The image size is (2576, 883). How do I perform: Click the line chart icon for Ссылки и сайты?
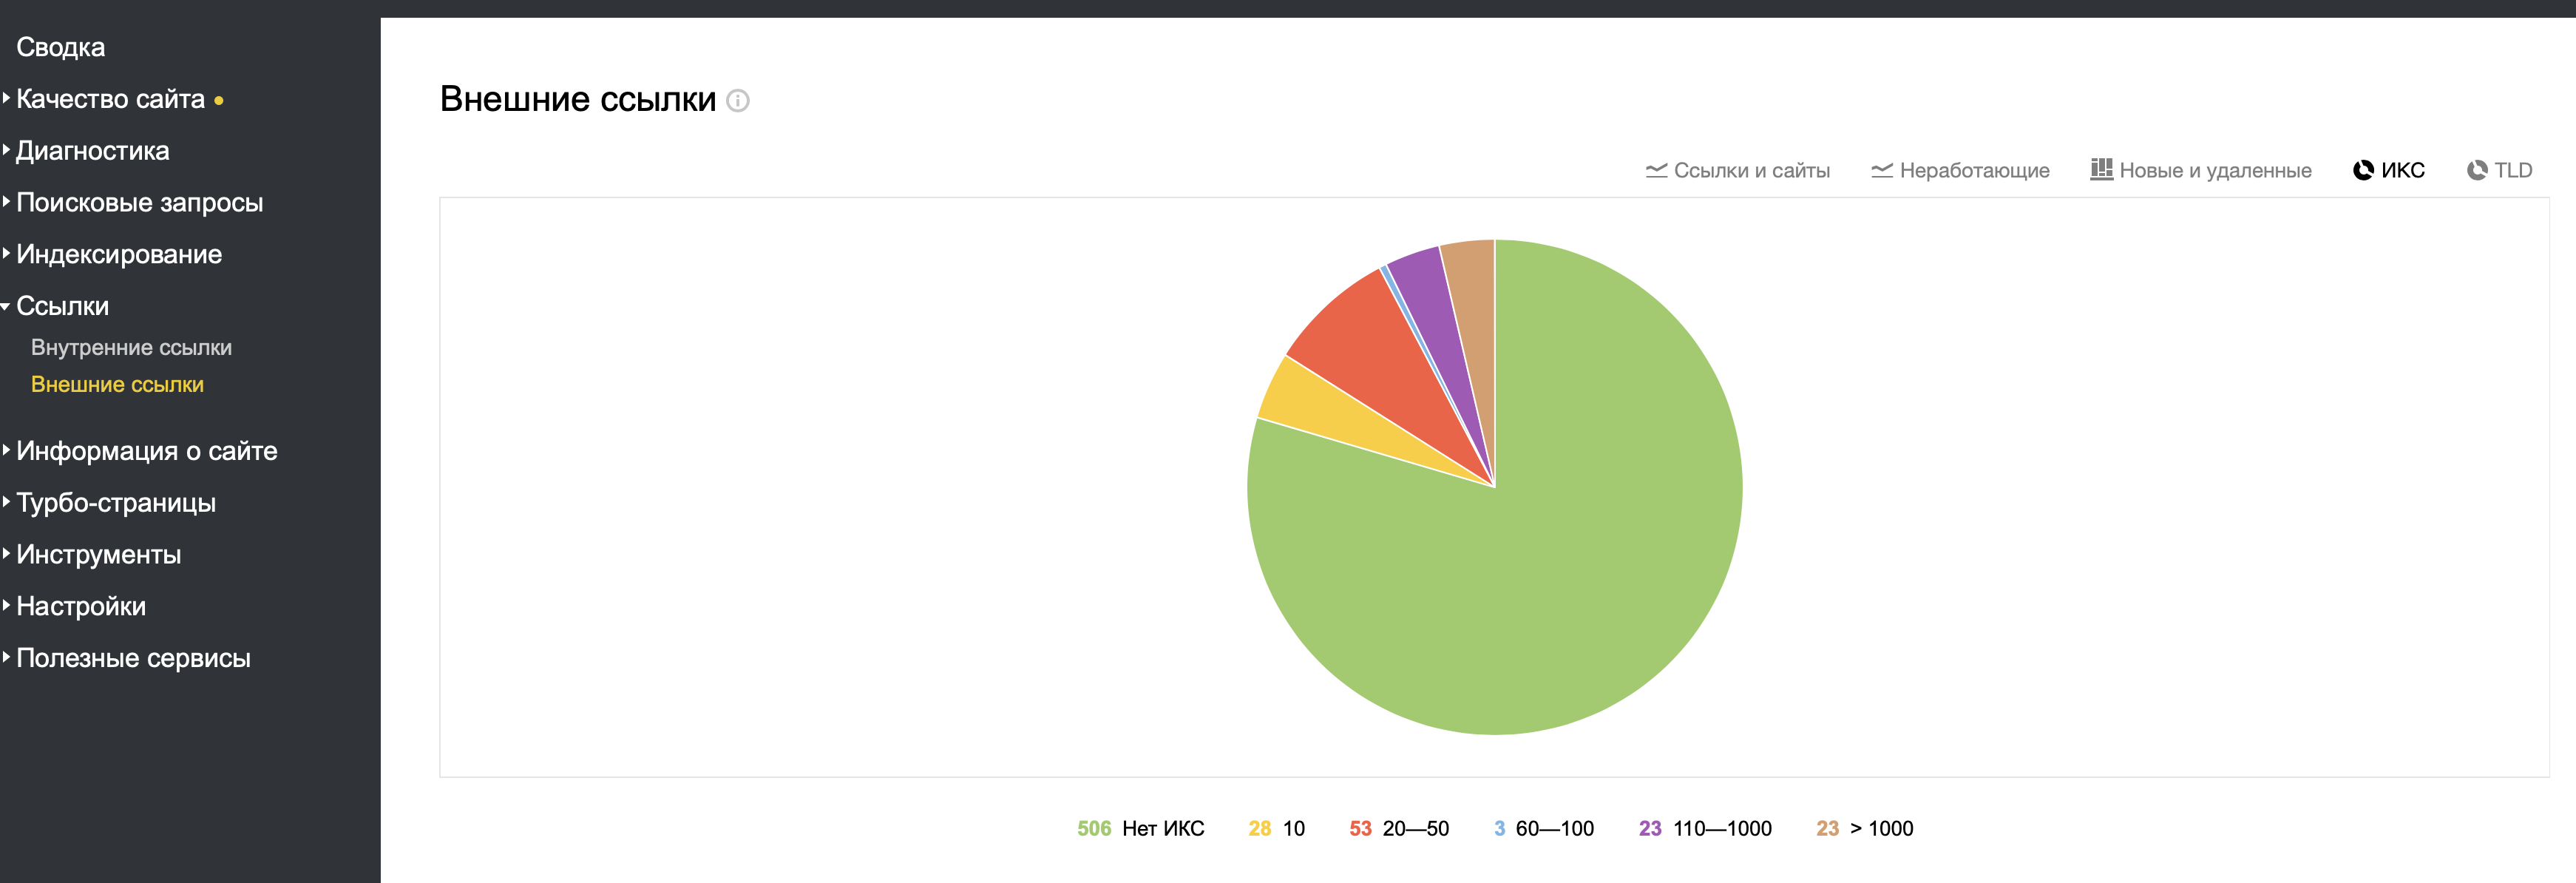click(1656, 171)
